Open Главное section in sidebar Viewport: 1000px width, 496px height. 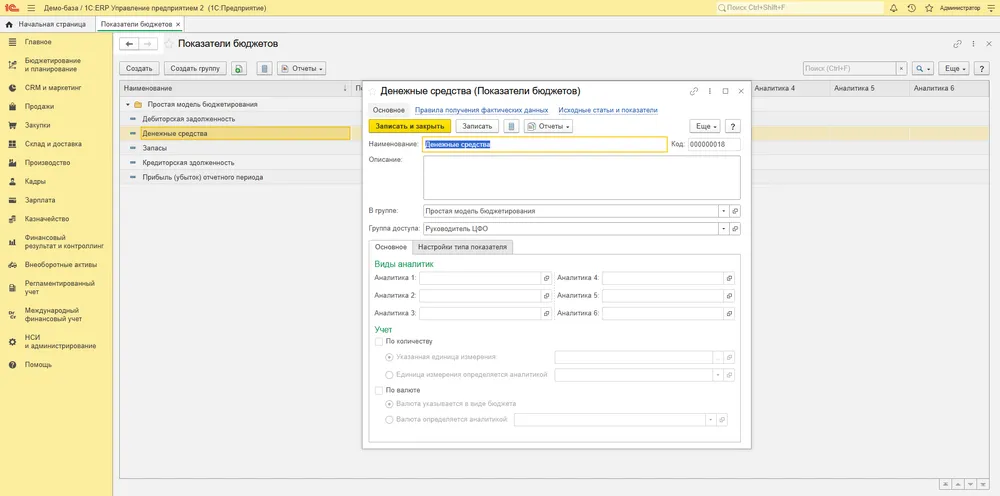(x=38, y=42)
